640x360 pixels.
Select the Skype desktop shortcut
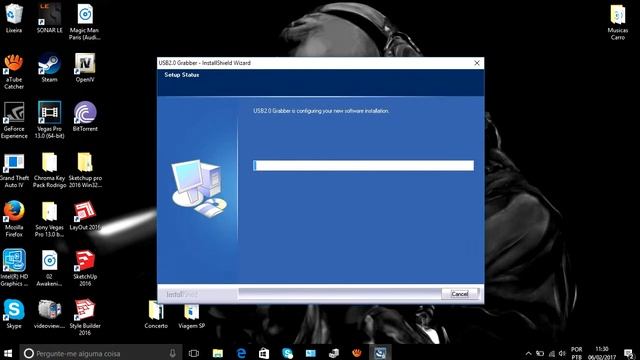(x=14, y=313)
